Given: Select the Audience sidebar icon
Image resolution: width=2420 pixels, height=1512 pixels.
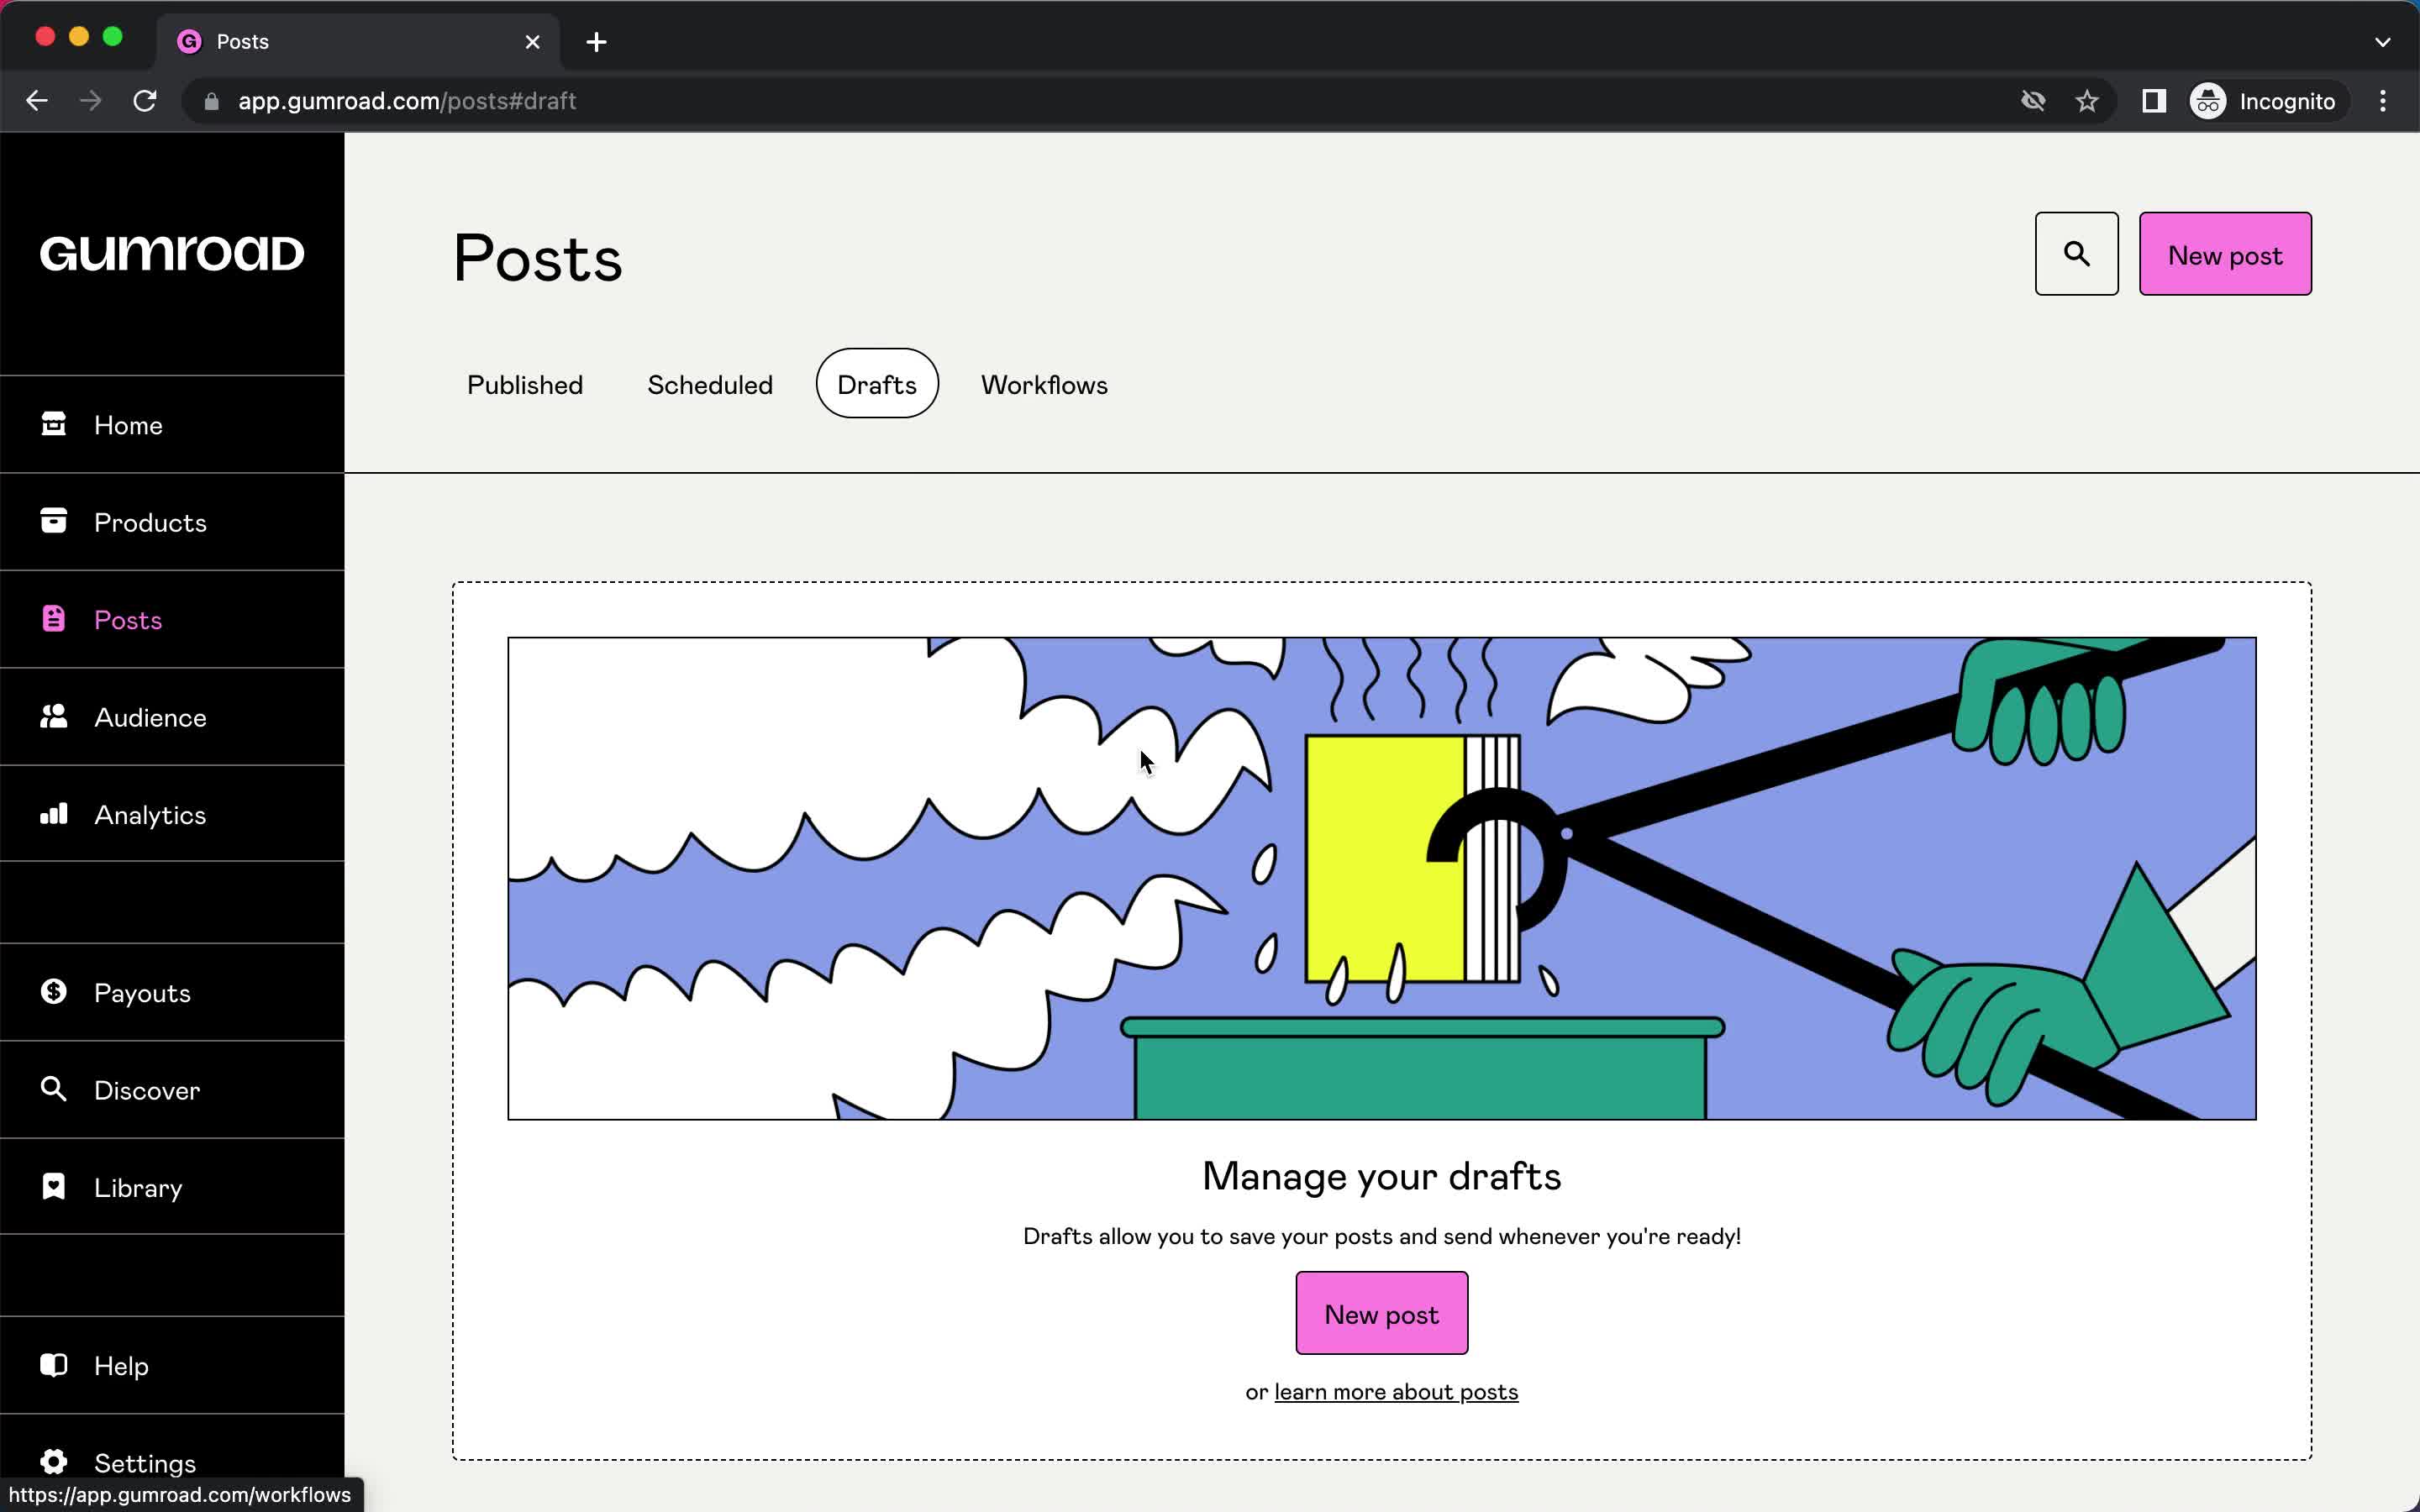Looking at the screenshot, I should (52, 716).
